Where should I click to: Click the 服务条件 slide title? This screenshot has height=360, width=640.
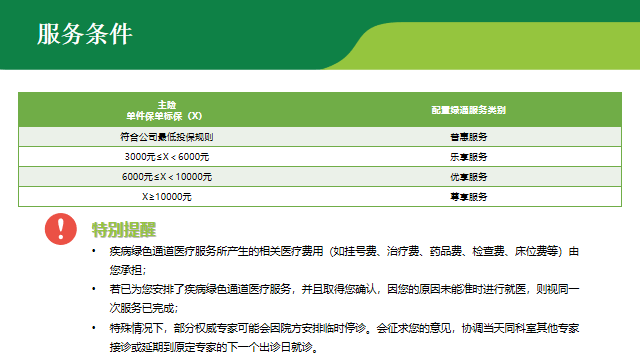coord(85,34)
